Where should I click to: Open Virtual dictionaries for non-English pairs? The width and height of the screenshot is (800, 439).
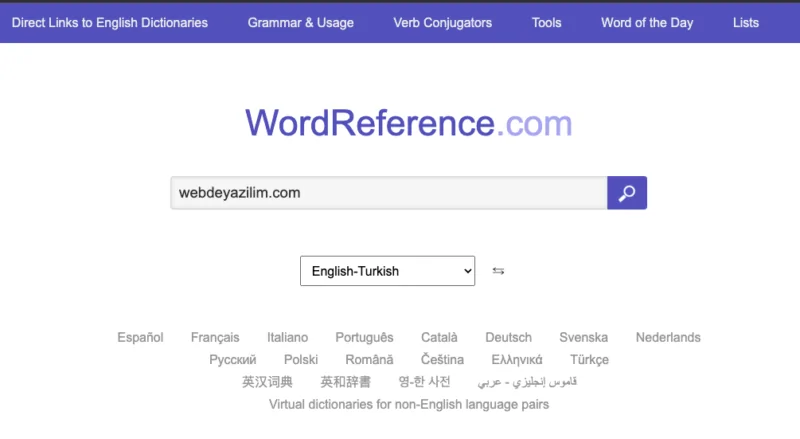(409, 404)
